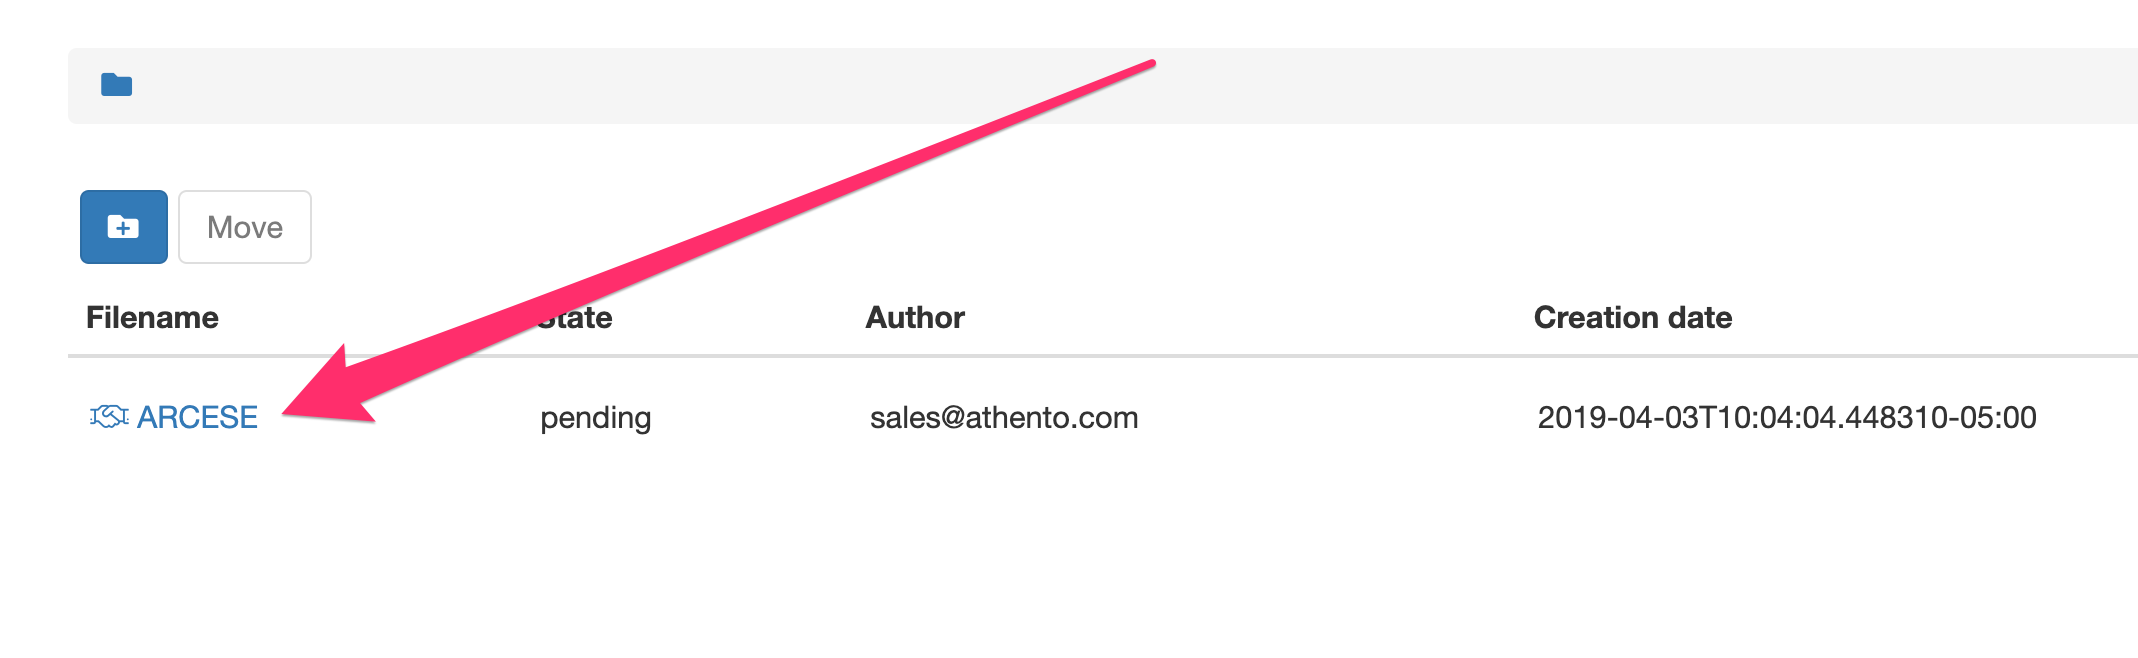The image size is (2138, 658).
Task: Click the horizontal divider under the table headers
Action: 1100,355
